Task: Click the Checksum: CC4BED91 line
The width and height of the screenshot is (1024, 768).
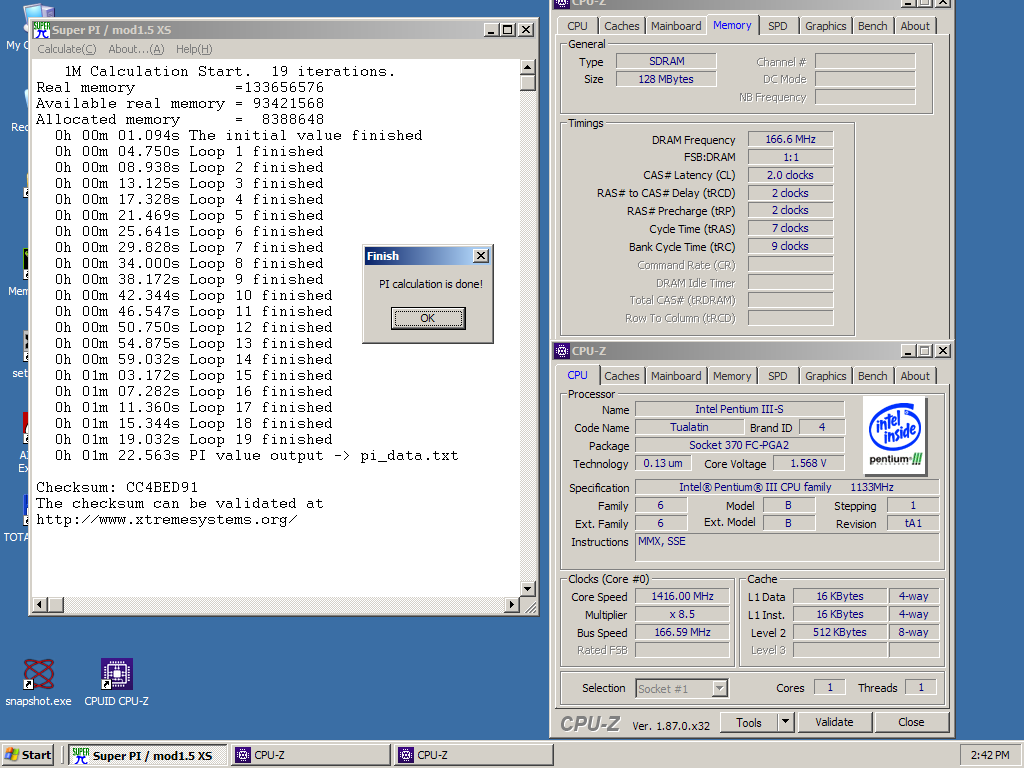Action: [x=117, y=487]
